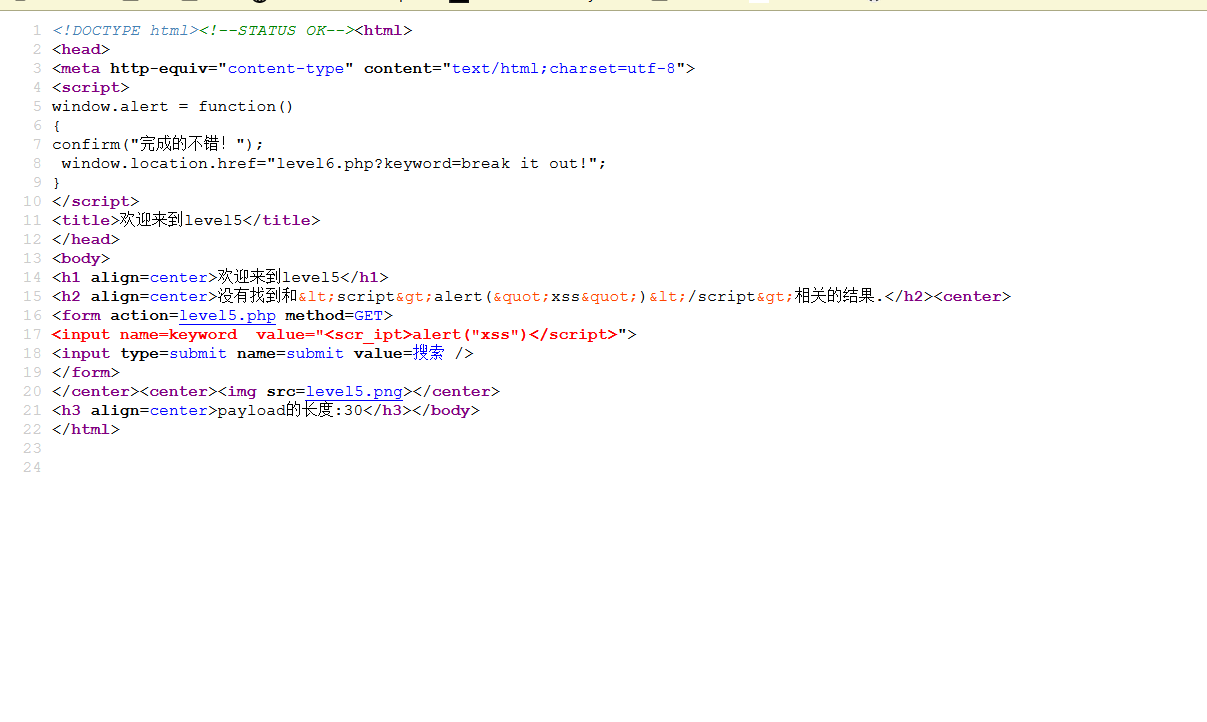Click the red name=keyword attribute
This screenshot has width=1207, height=722.
178,334
